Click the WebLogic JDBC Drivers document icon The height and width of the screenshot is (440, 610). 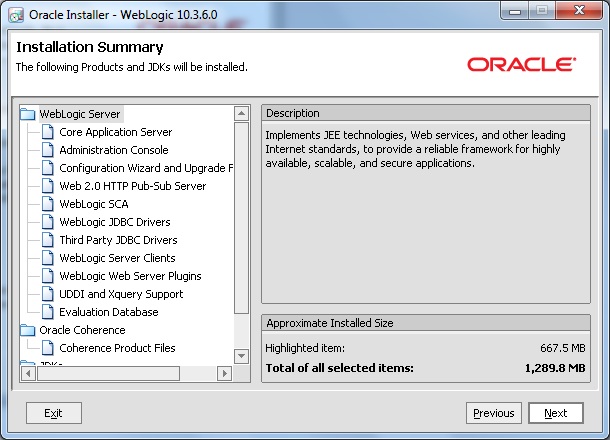[x=47, y=222]
